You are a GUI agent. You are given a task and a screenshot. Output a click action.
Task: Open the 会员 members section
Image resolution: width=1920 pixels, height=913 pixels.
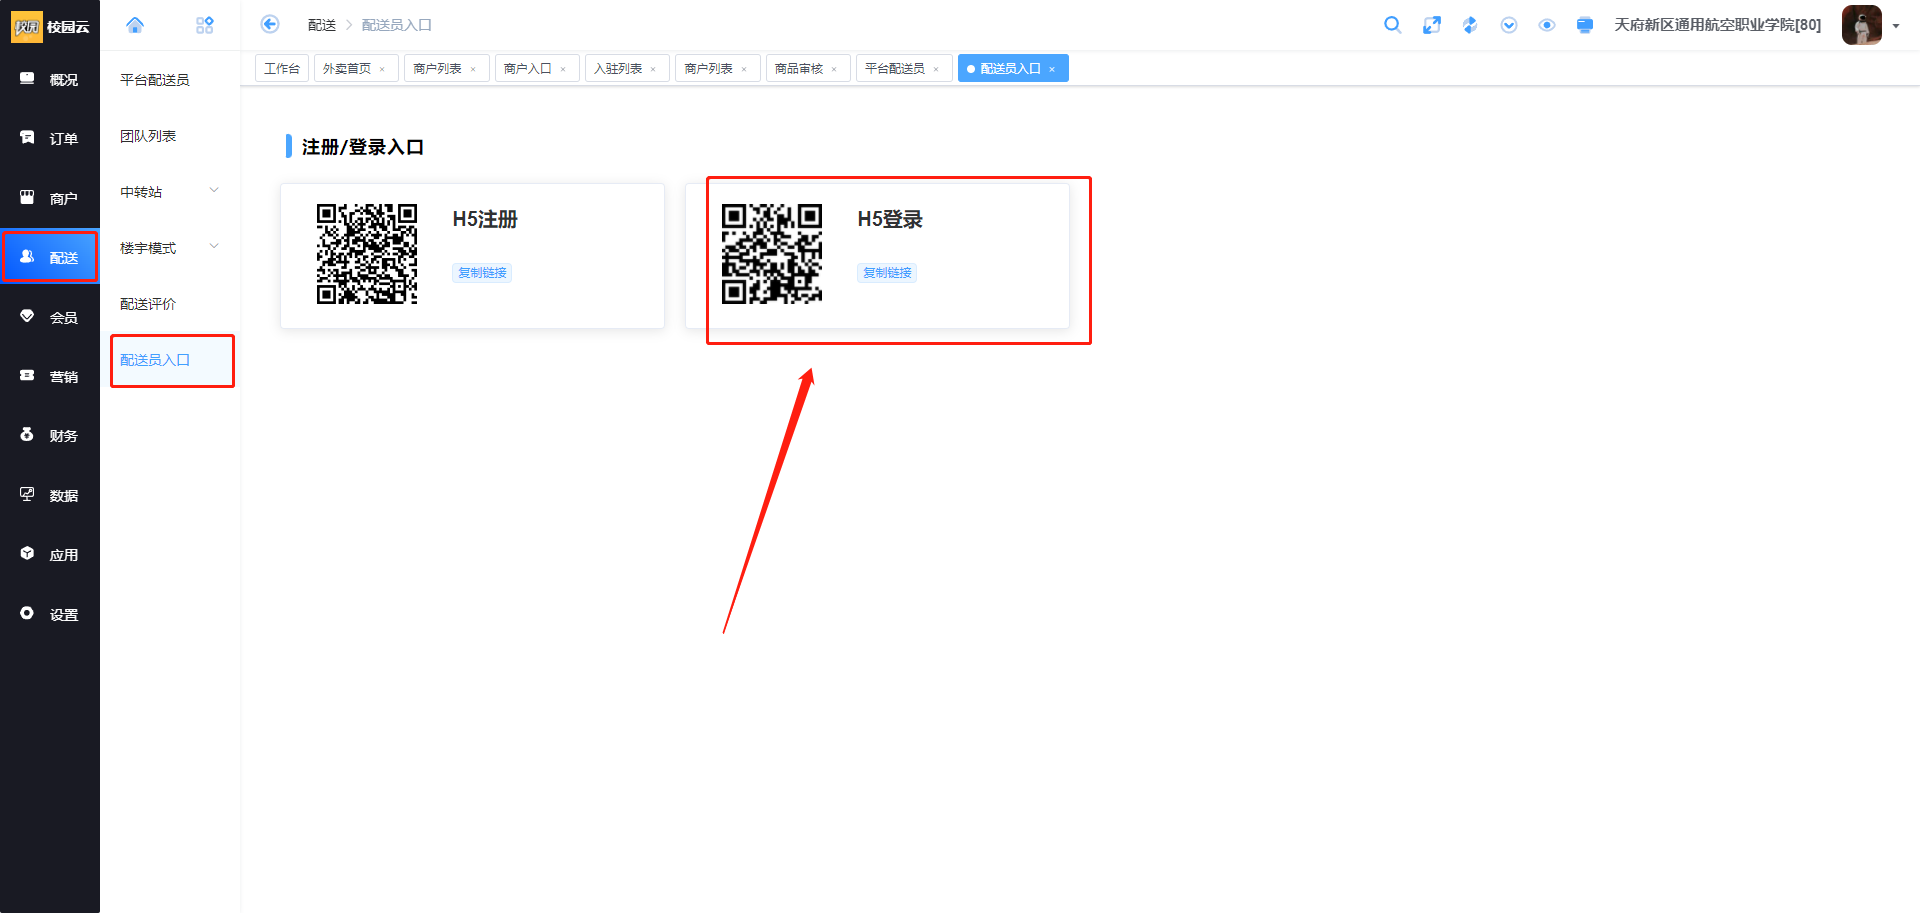pos(50,317)
